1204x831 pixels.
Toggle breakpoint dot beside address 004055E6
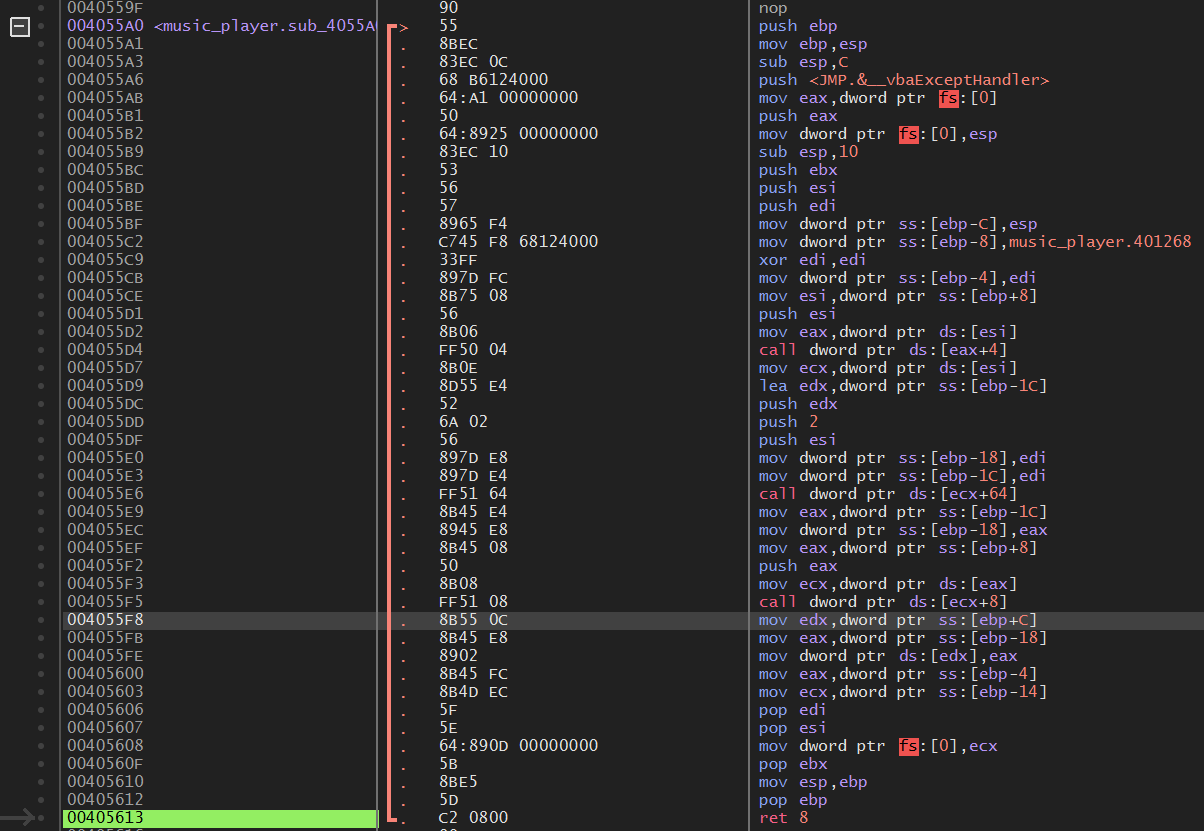[41, 494]
